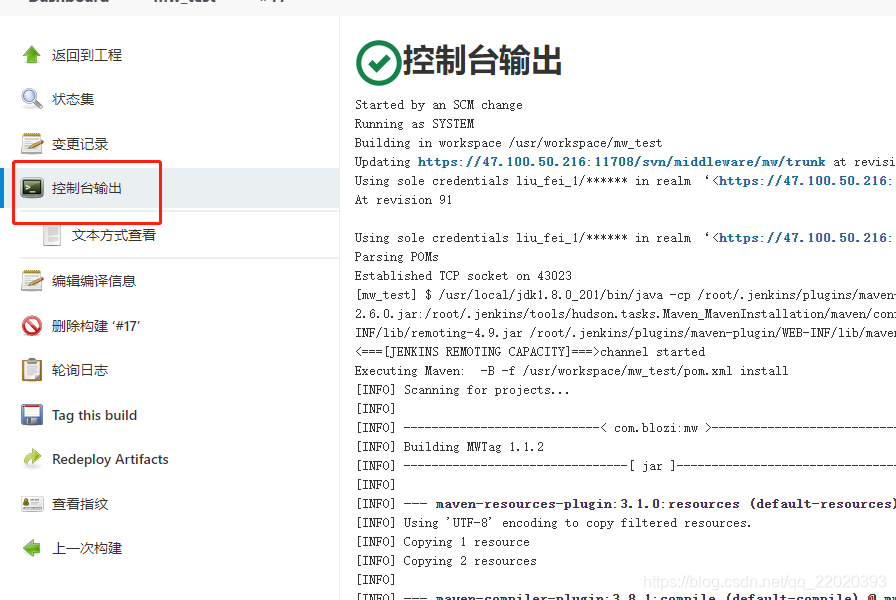Open the realm URL after second 'Using sole credentials'
This screenshot has height=600, width=896.
coord(805,238)
